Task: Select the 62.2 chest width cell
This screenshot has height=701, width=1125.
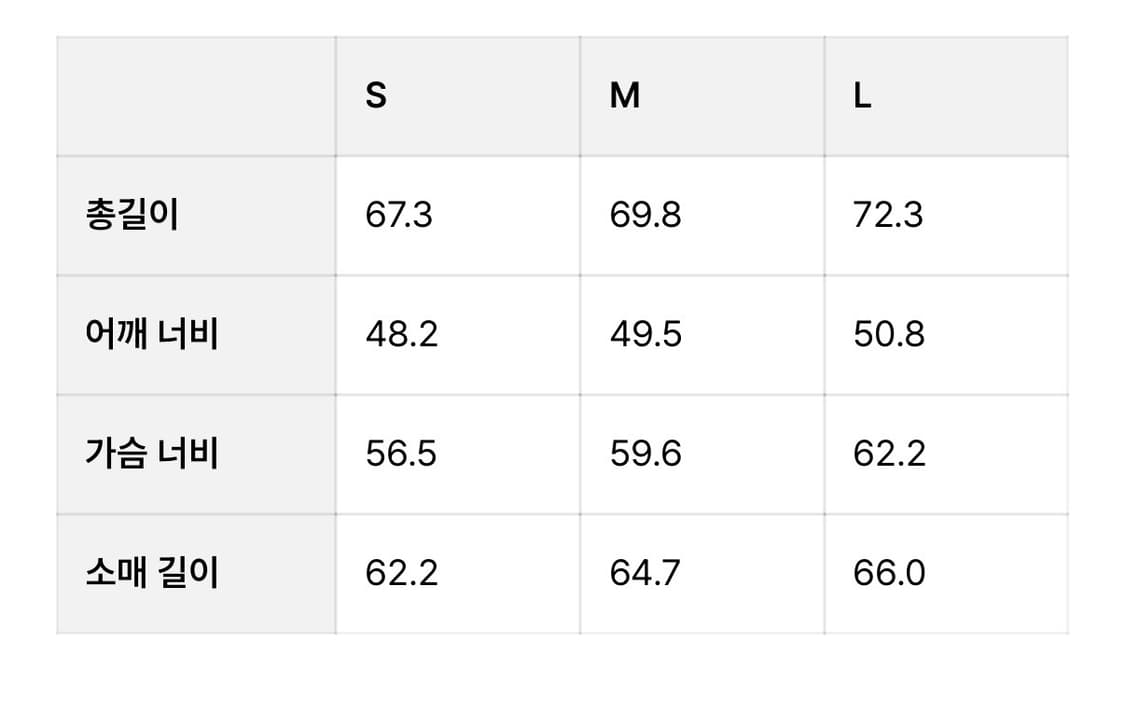Action: click(x=889, y=454)
